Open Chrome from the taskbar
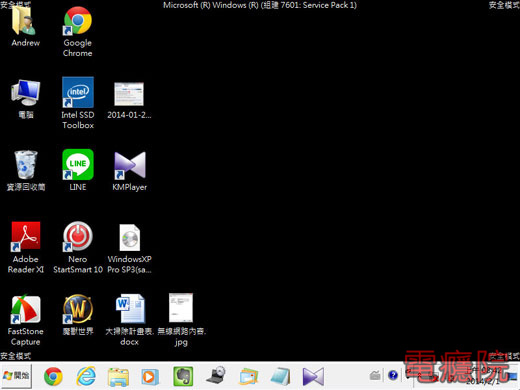 53,377
